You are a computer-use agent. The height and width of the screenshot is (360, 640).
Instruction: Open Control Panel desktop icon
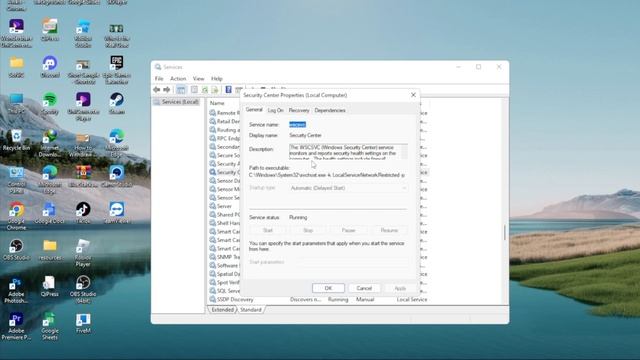tap(16, 180)
